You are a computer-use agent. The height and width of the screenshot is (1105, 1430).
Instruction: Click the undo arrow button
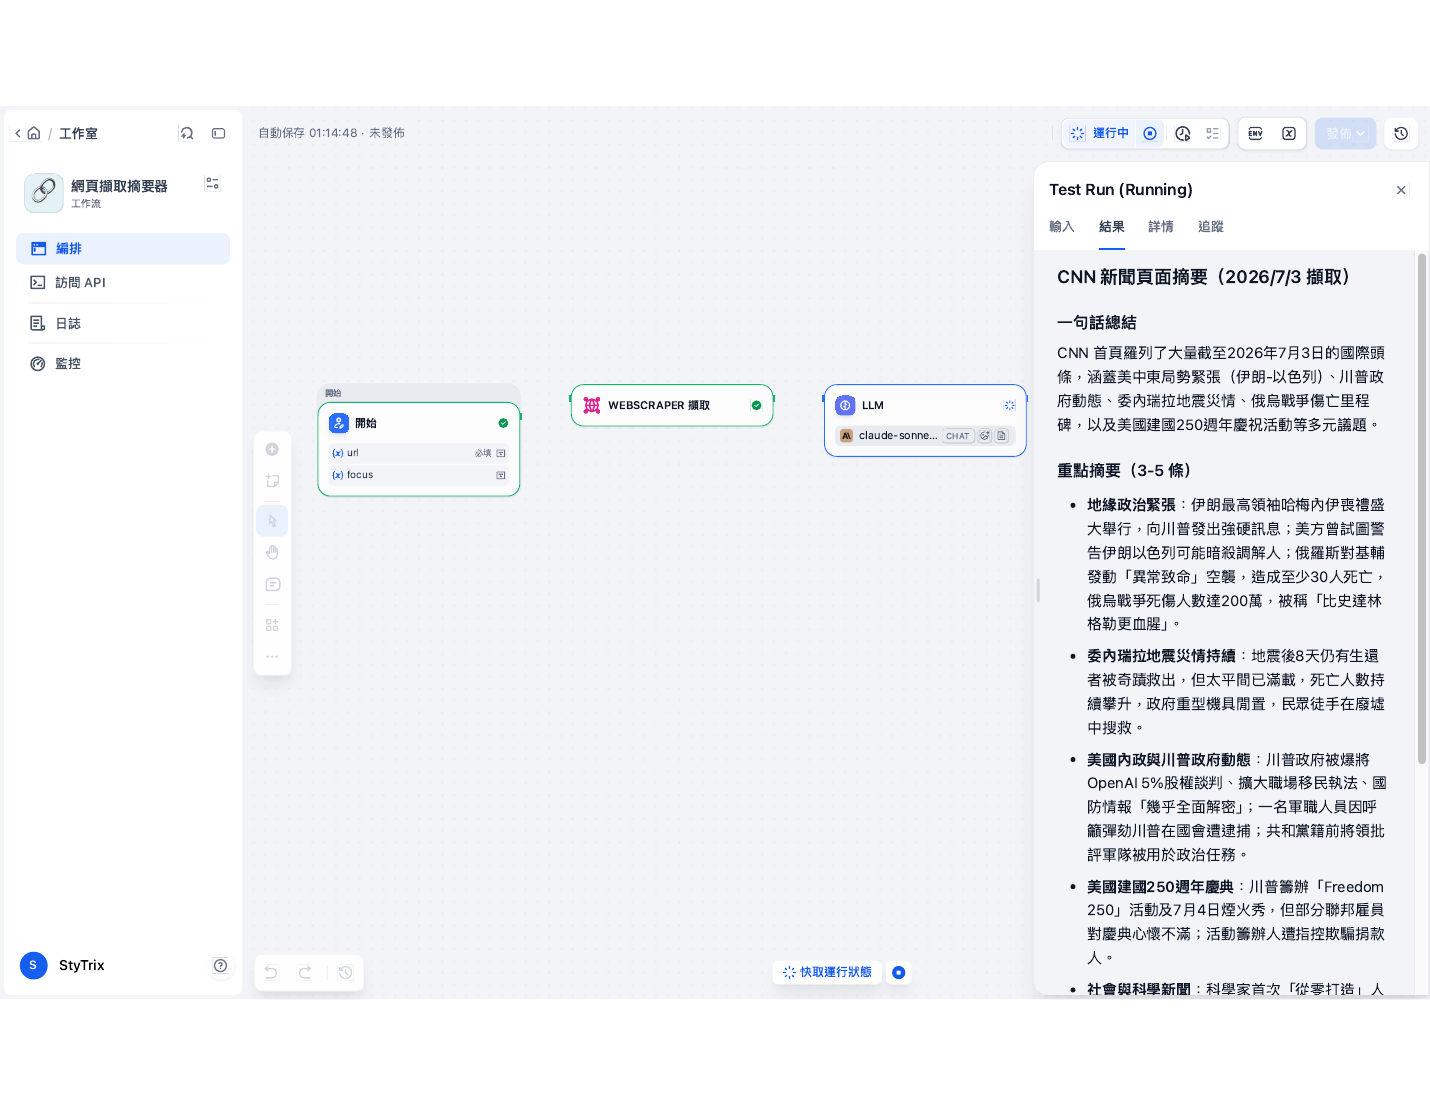click(x=271, y=972)
